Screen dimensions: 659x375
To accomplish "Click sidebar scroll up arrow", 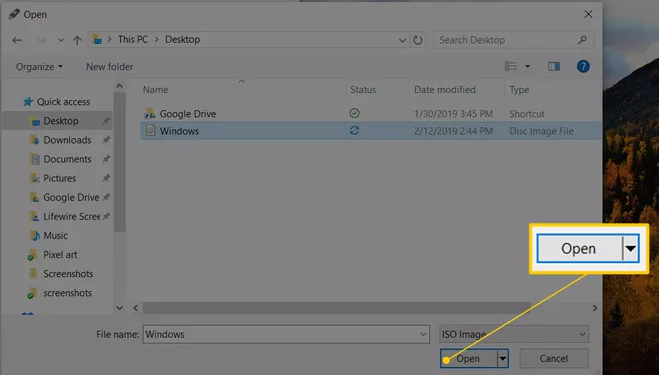I will point(120,86).
